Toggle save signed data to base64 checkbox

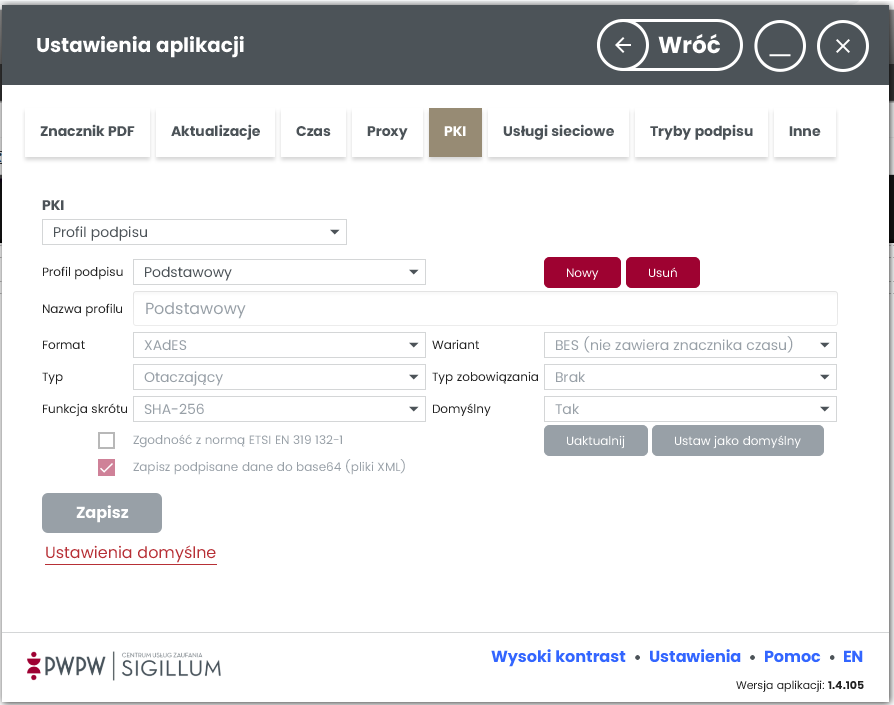pos(107,467)
